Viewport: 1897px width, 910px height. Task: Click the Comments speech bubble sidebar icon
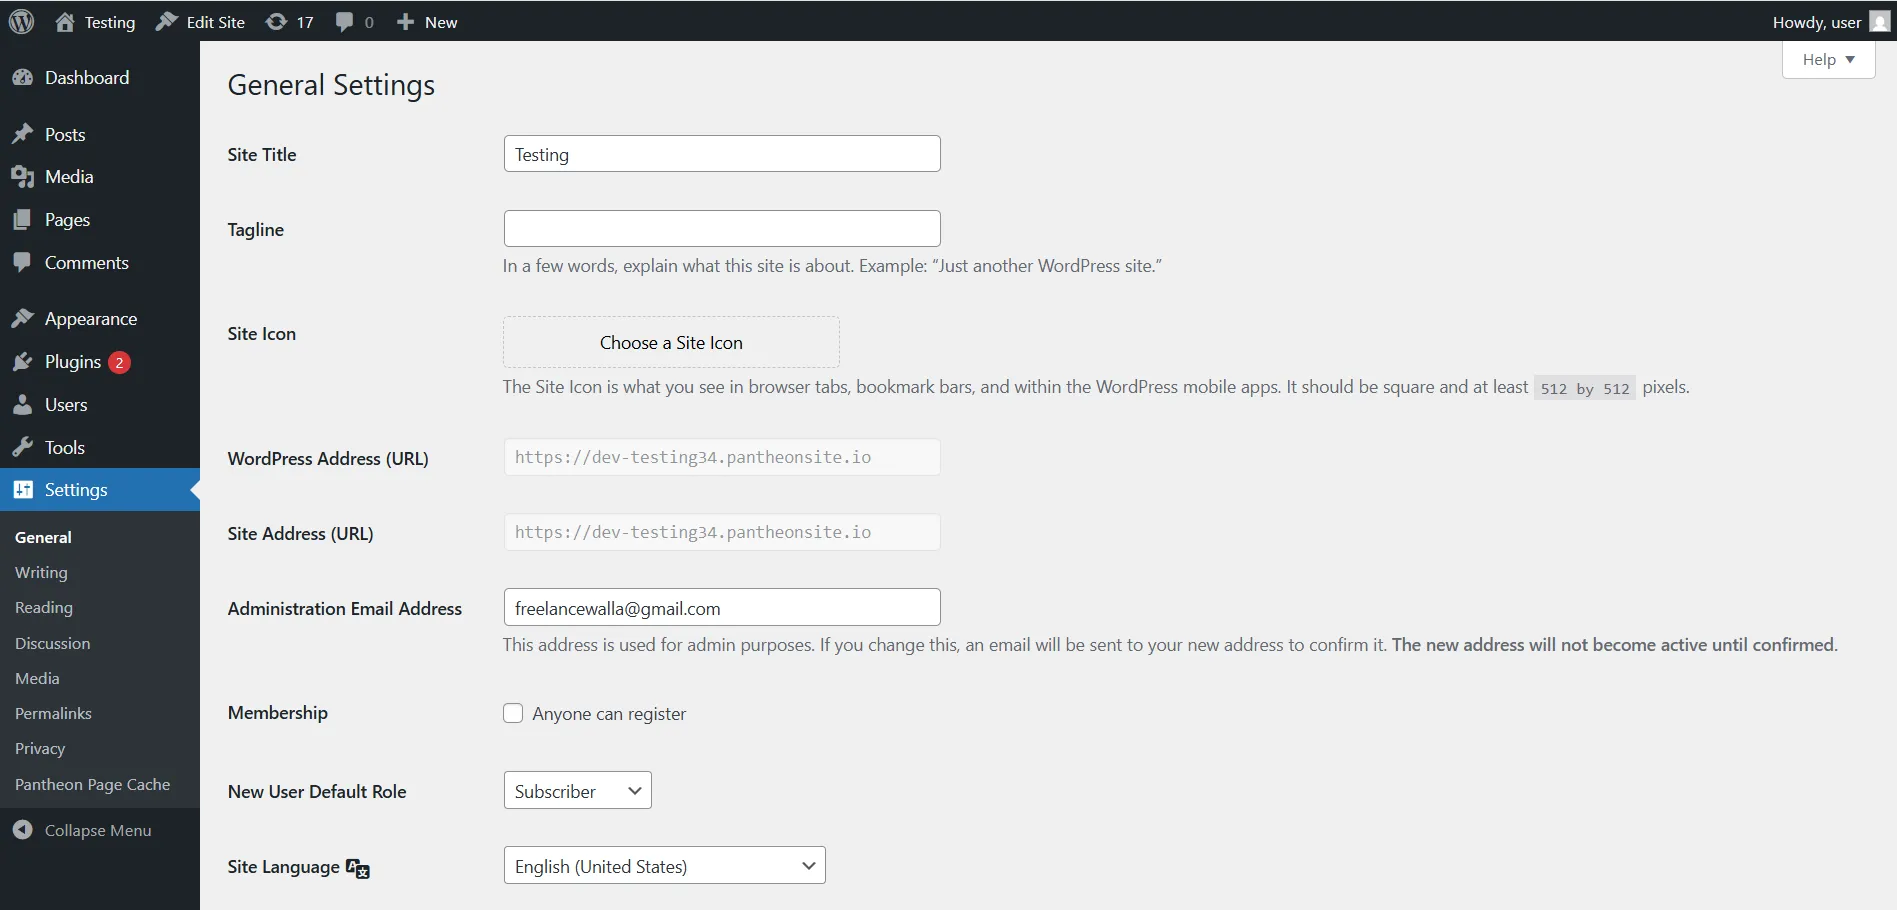click(x=23, y=263)
